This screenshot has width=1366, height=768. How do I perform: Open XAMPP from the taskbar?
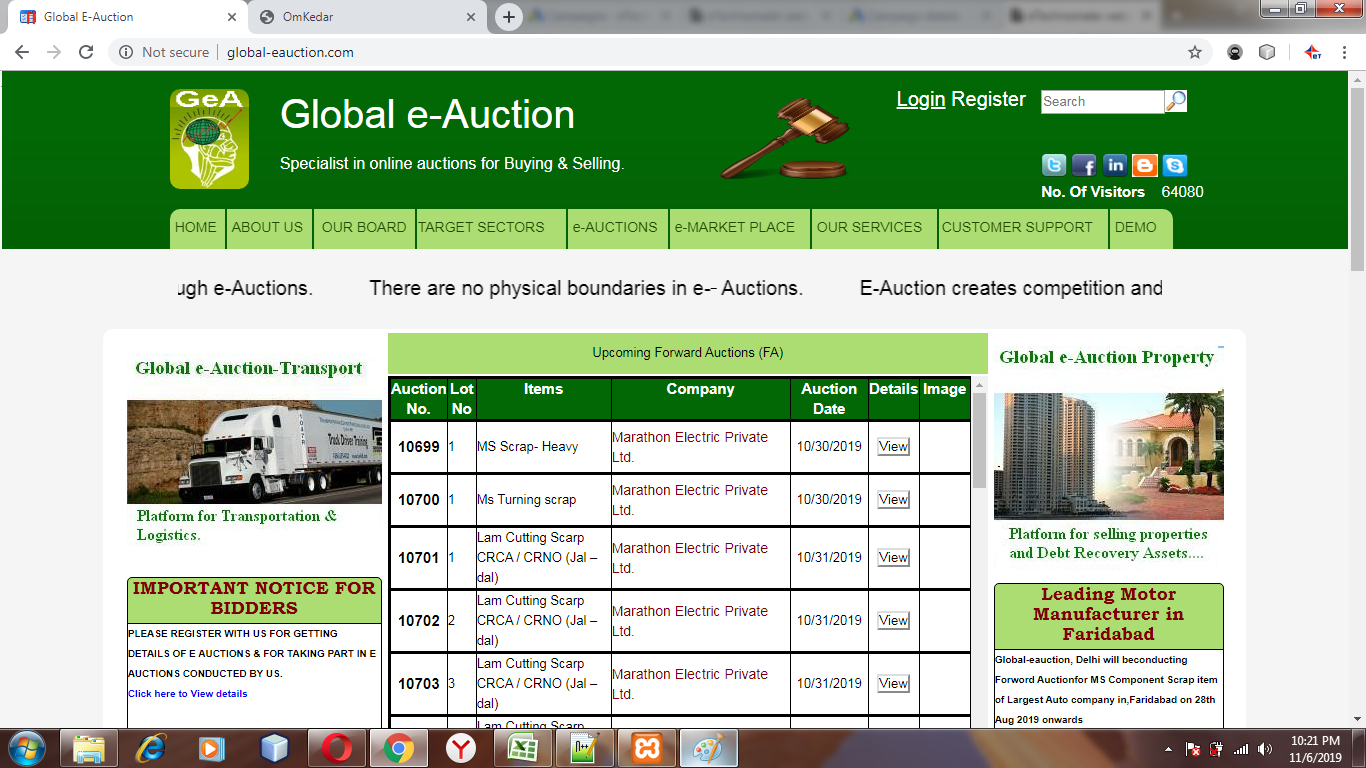[x=647, y=748]
